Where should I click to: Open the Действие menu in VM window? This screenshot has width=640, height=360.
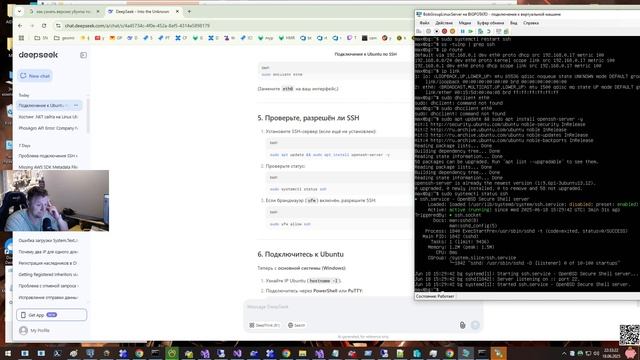point(444,23)
